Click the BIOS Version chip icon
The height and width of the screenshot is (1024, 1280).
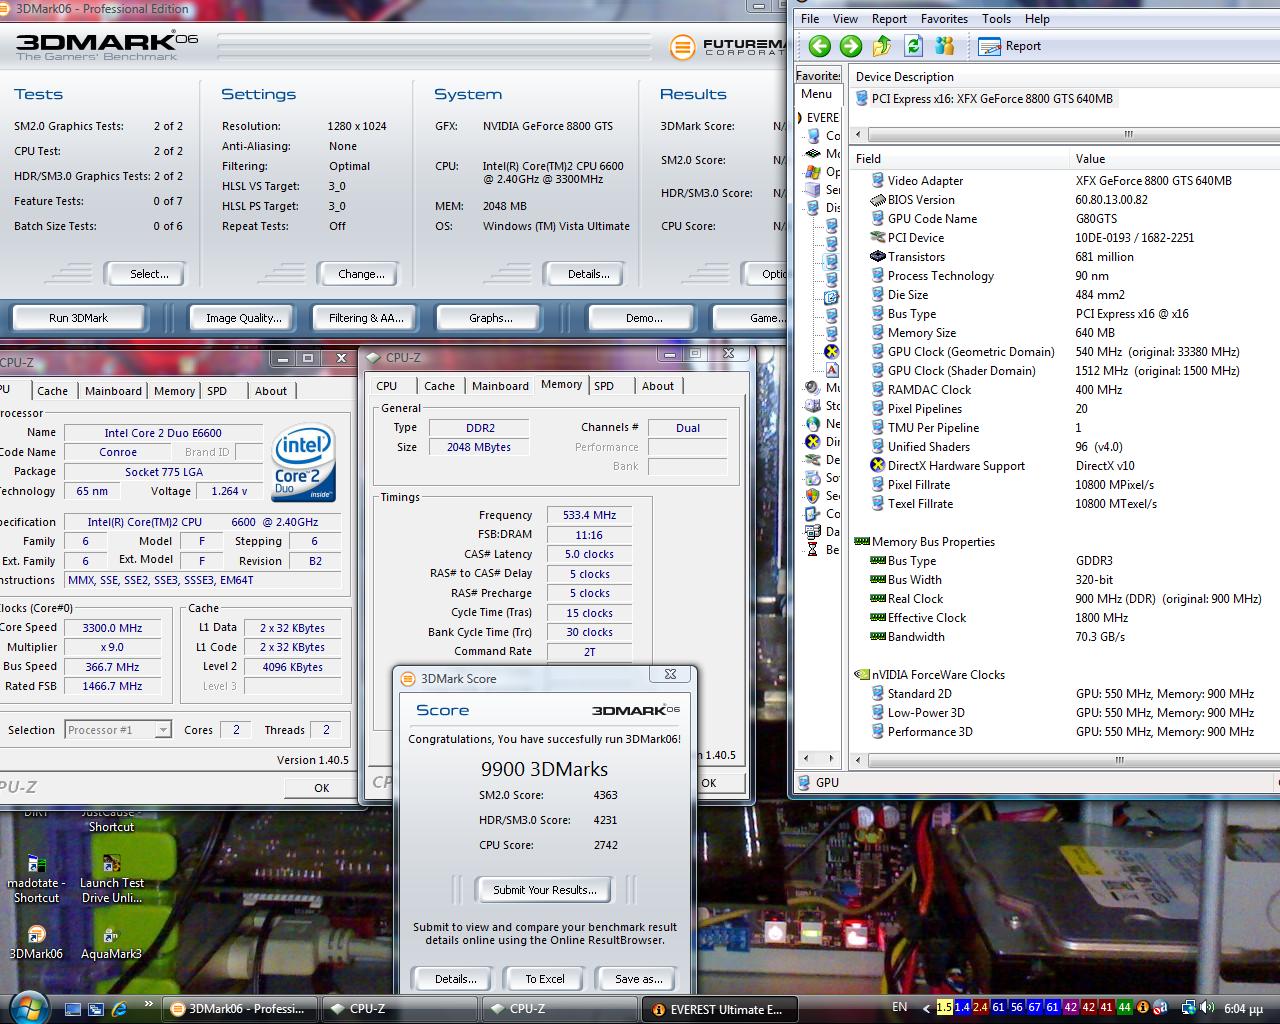tap(878, 199)
